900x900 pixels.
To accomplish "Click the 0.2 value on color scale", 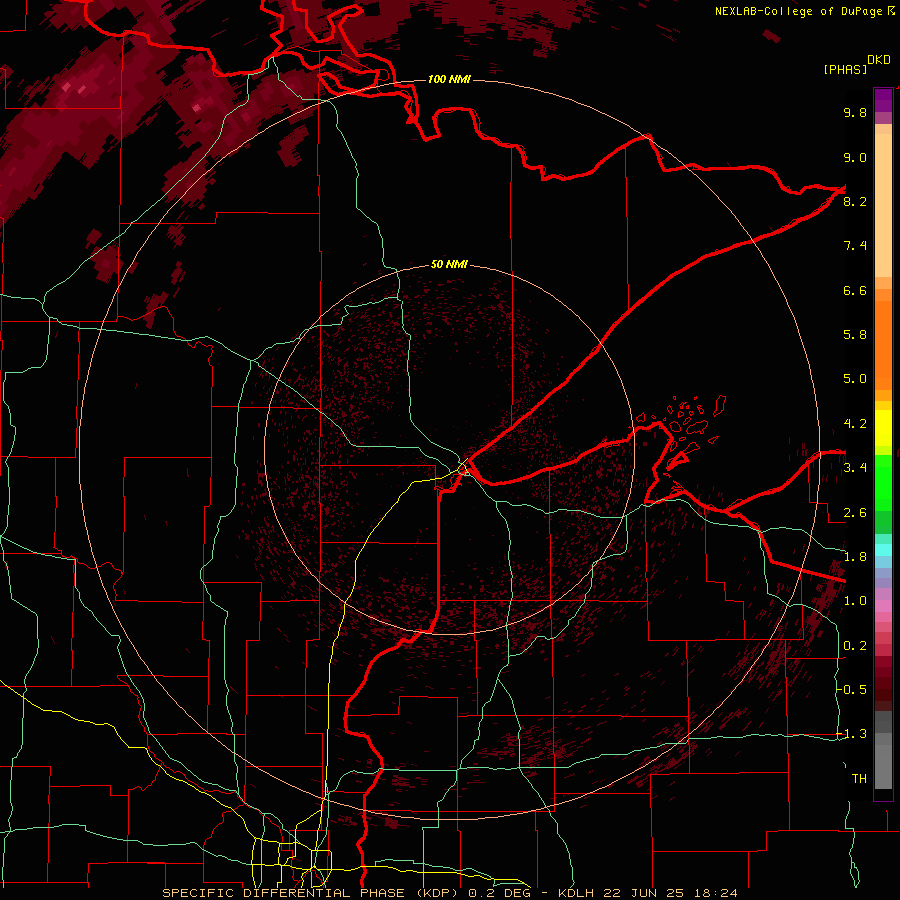I will pyautogui.click(x=855, y=646).
